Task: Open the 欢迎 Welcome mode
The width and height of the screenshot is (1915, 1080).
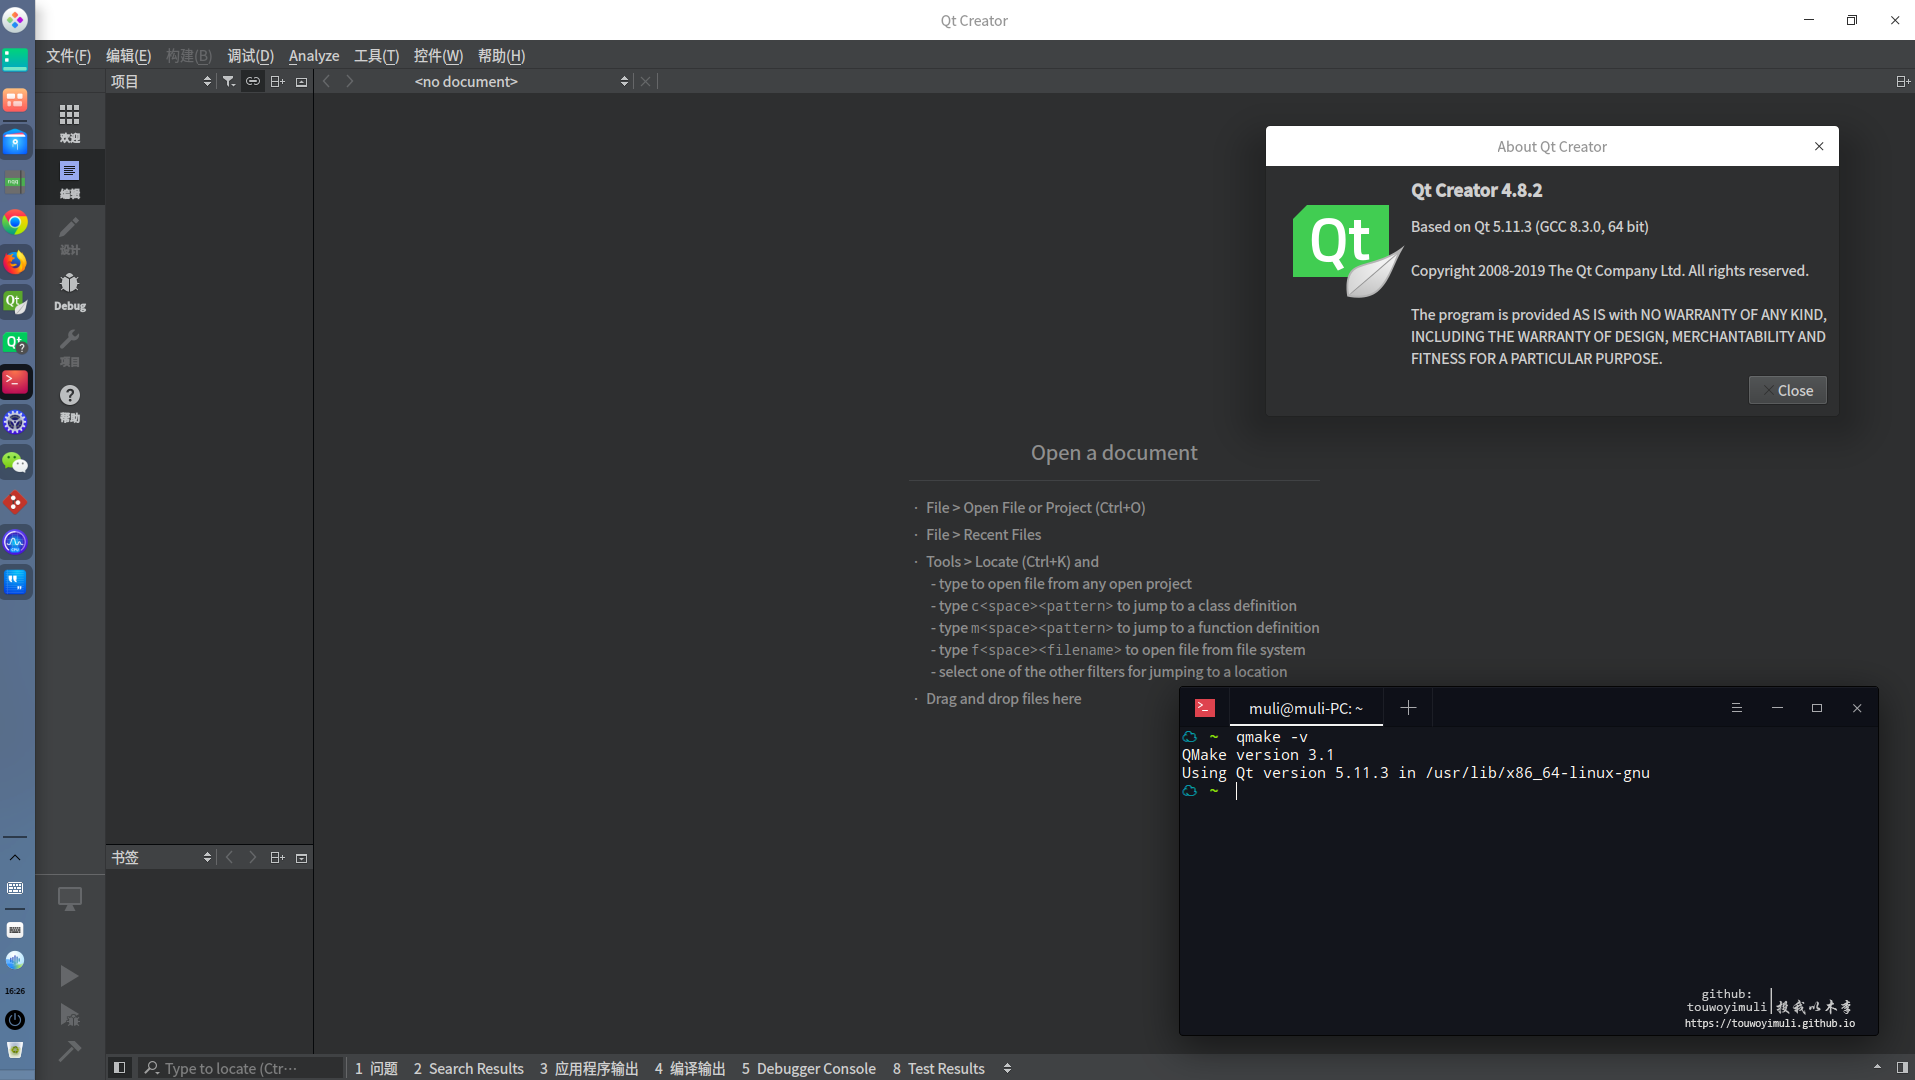Action: click(69, 123)
